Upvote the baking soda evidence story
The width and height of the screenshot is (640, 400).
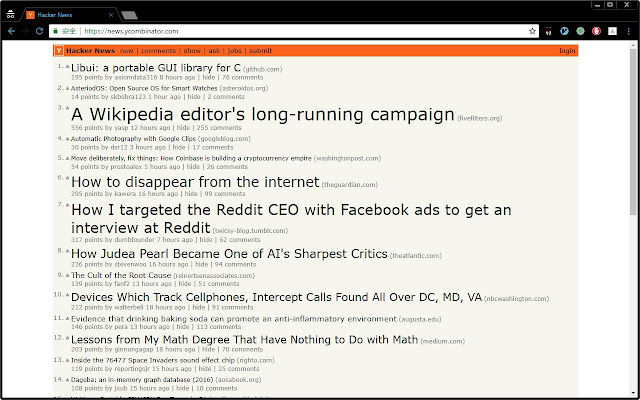coord(67,318)
